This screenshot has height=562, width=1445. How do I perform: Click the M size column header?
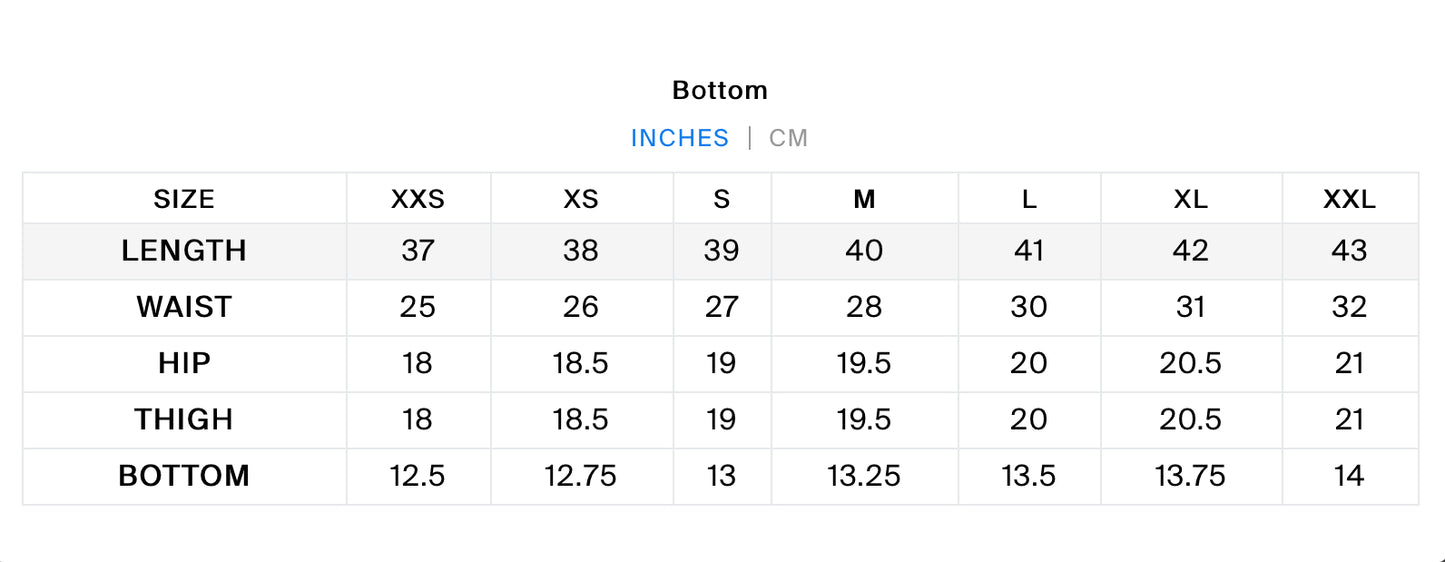coord(864,199)
